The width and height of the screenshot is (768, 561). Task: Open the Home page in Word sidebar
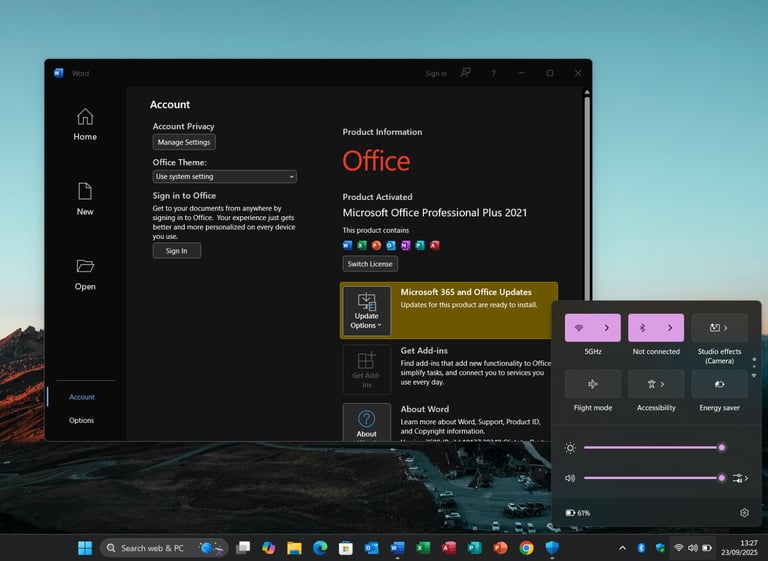tap(85, 124)
